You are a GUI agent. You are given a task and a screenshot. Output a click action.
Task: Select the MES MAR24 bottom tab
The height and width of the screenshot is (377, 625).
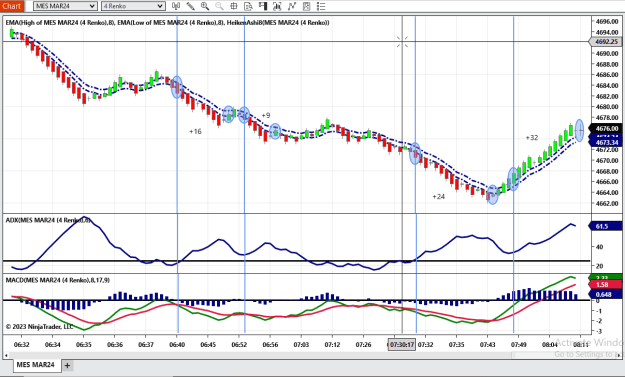coord(35,365)
